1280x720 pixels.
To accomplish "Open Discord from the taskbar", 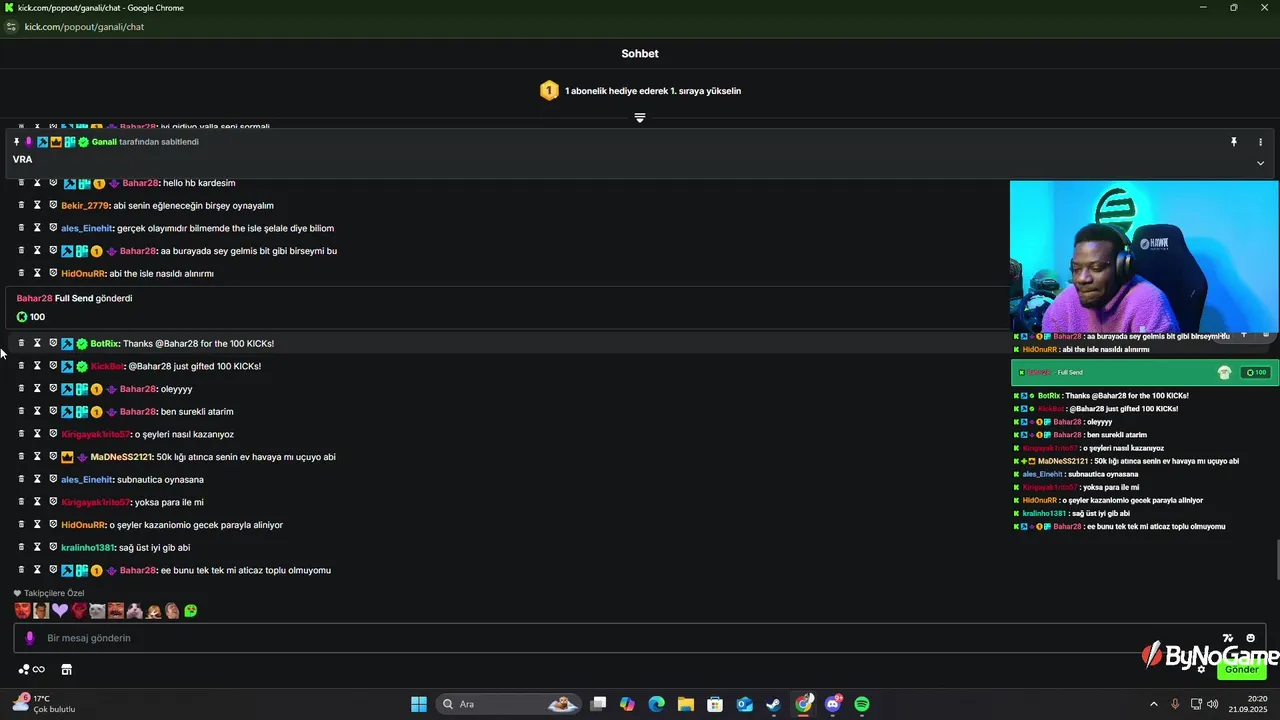I will (x=833, y=704).
